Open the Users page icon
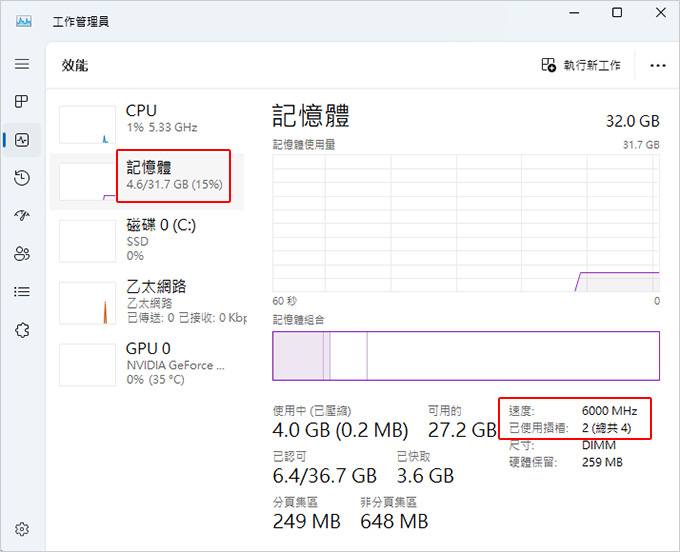This screenshot has height=552, width=680. pos(22,254)
